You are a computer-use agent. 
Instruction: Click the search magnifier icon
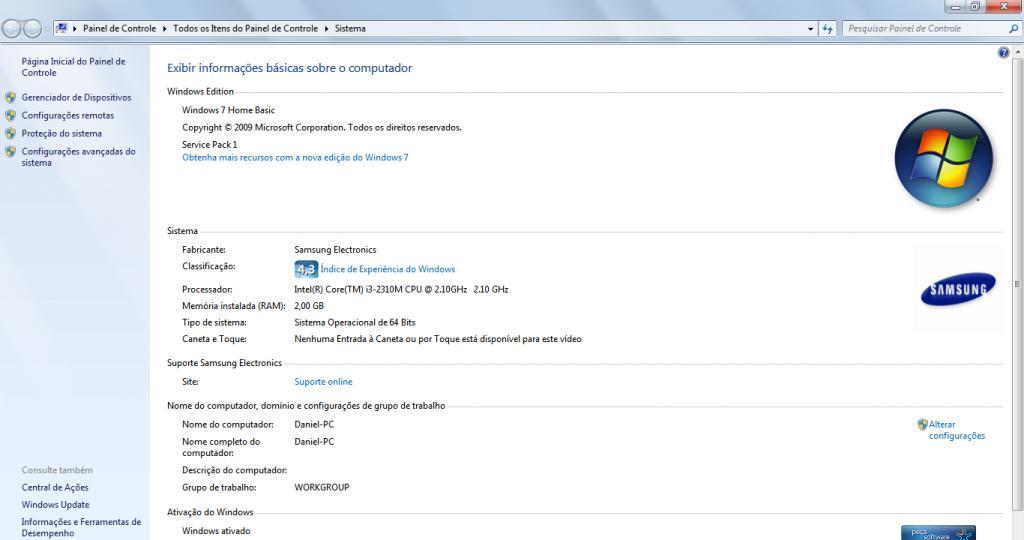pos(1013,29)
